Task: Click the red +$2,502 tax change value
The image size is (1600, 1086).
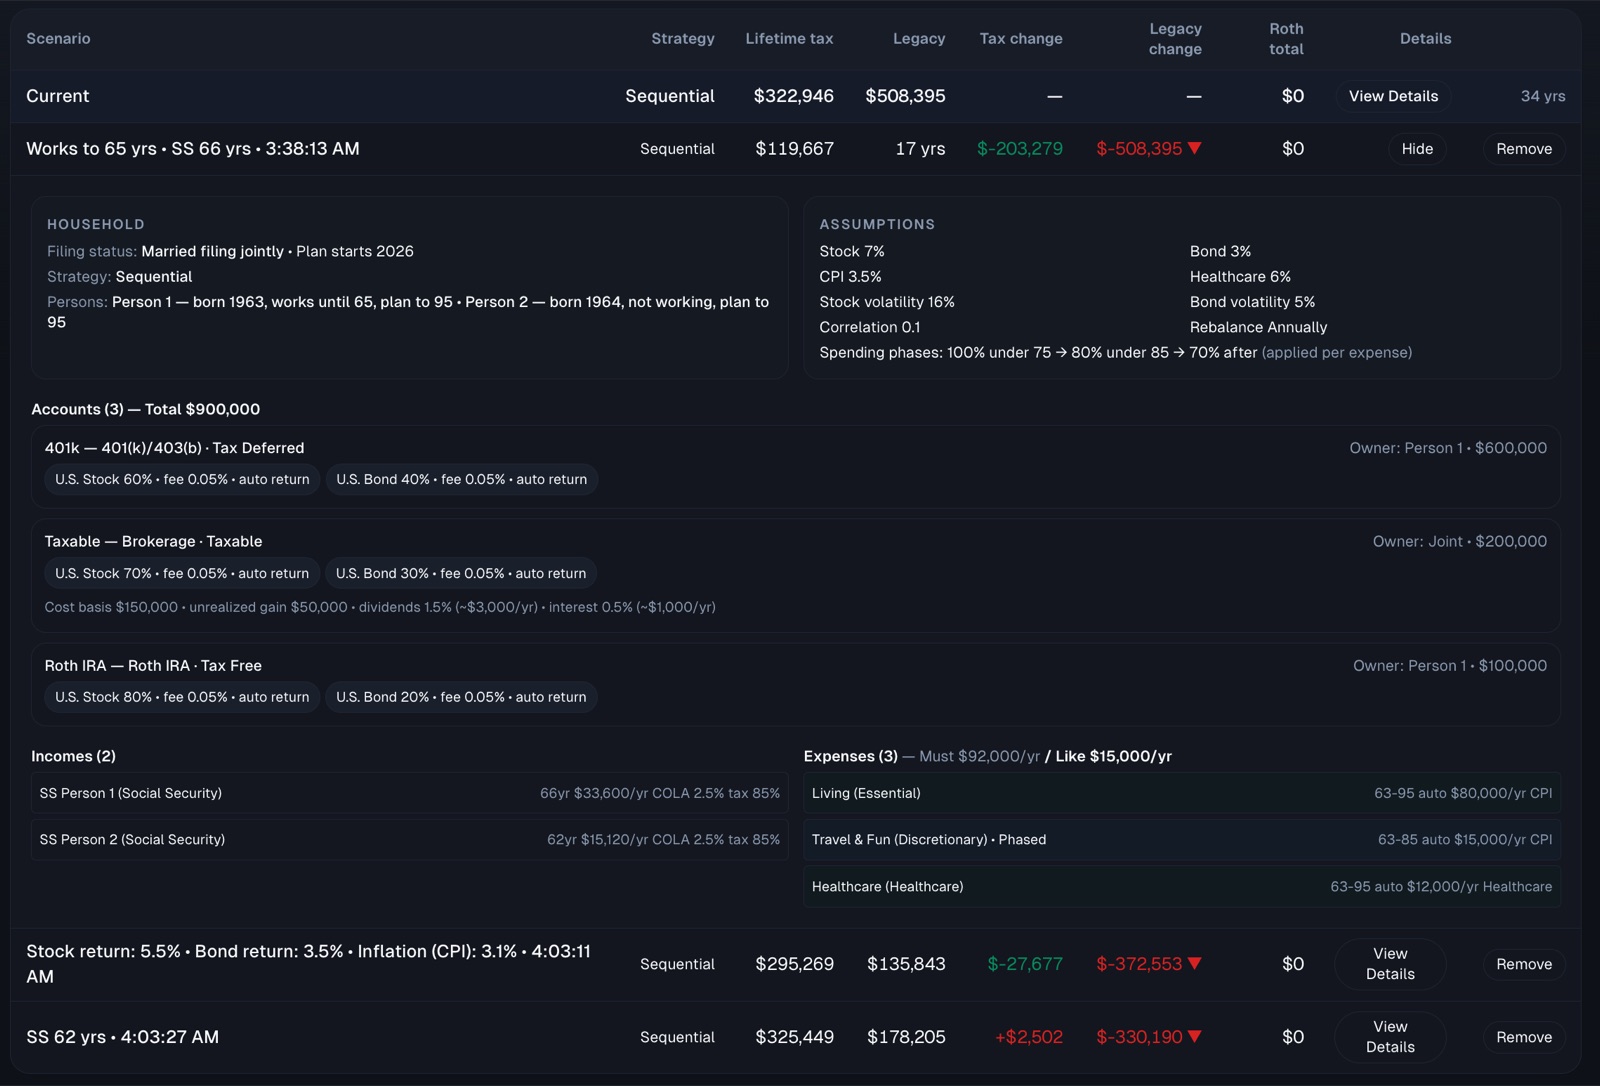Action: click(1028, 1037)
